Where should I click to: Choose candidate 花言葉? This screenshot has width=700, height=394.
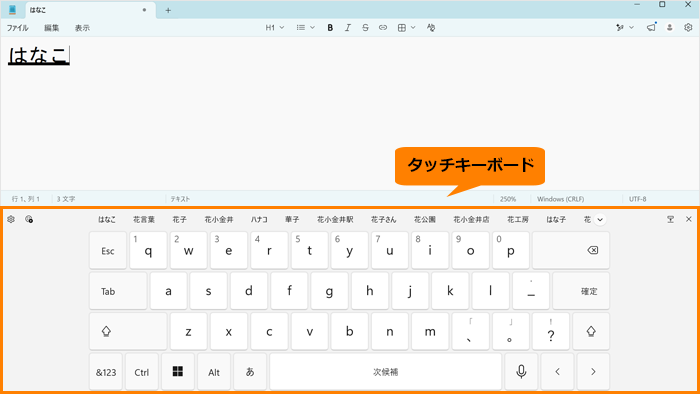144,220
